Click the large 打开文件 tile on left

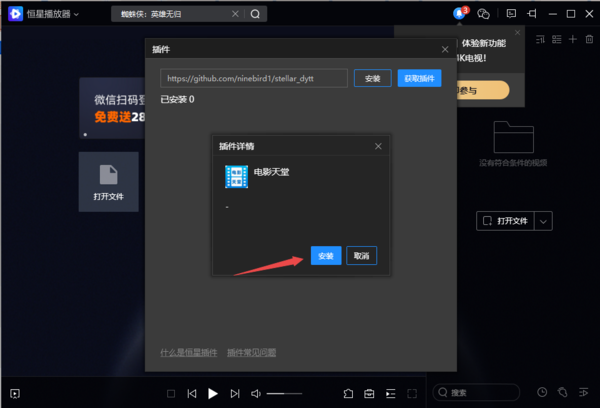click(x=109, y=182)
